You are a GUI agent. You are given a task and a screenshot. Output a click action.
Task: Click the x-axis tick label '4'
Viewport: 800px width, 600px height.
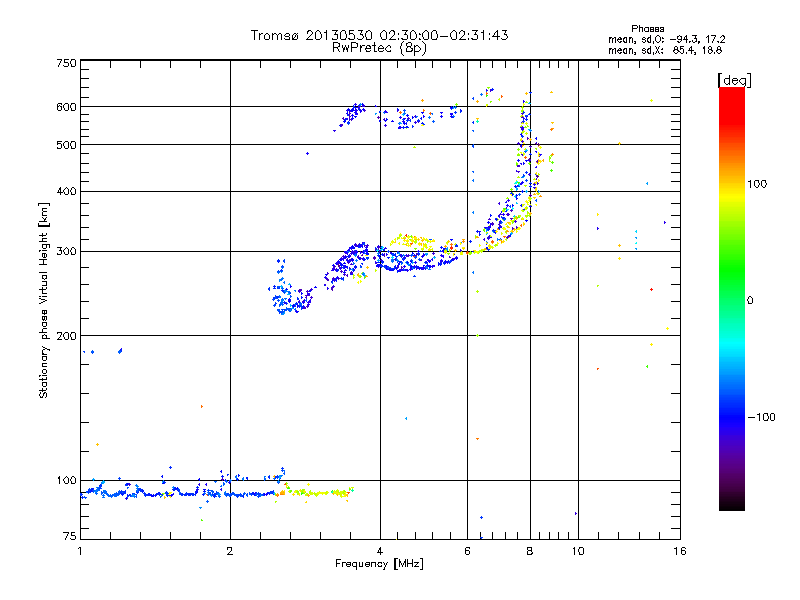(x=380, y=551)
